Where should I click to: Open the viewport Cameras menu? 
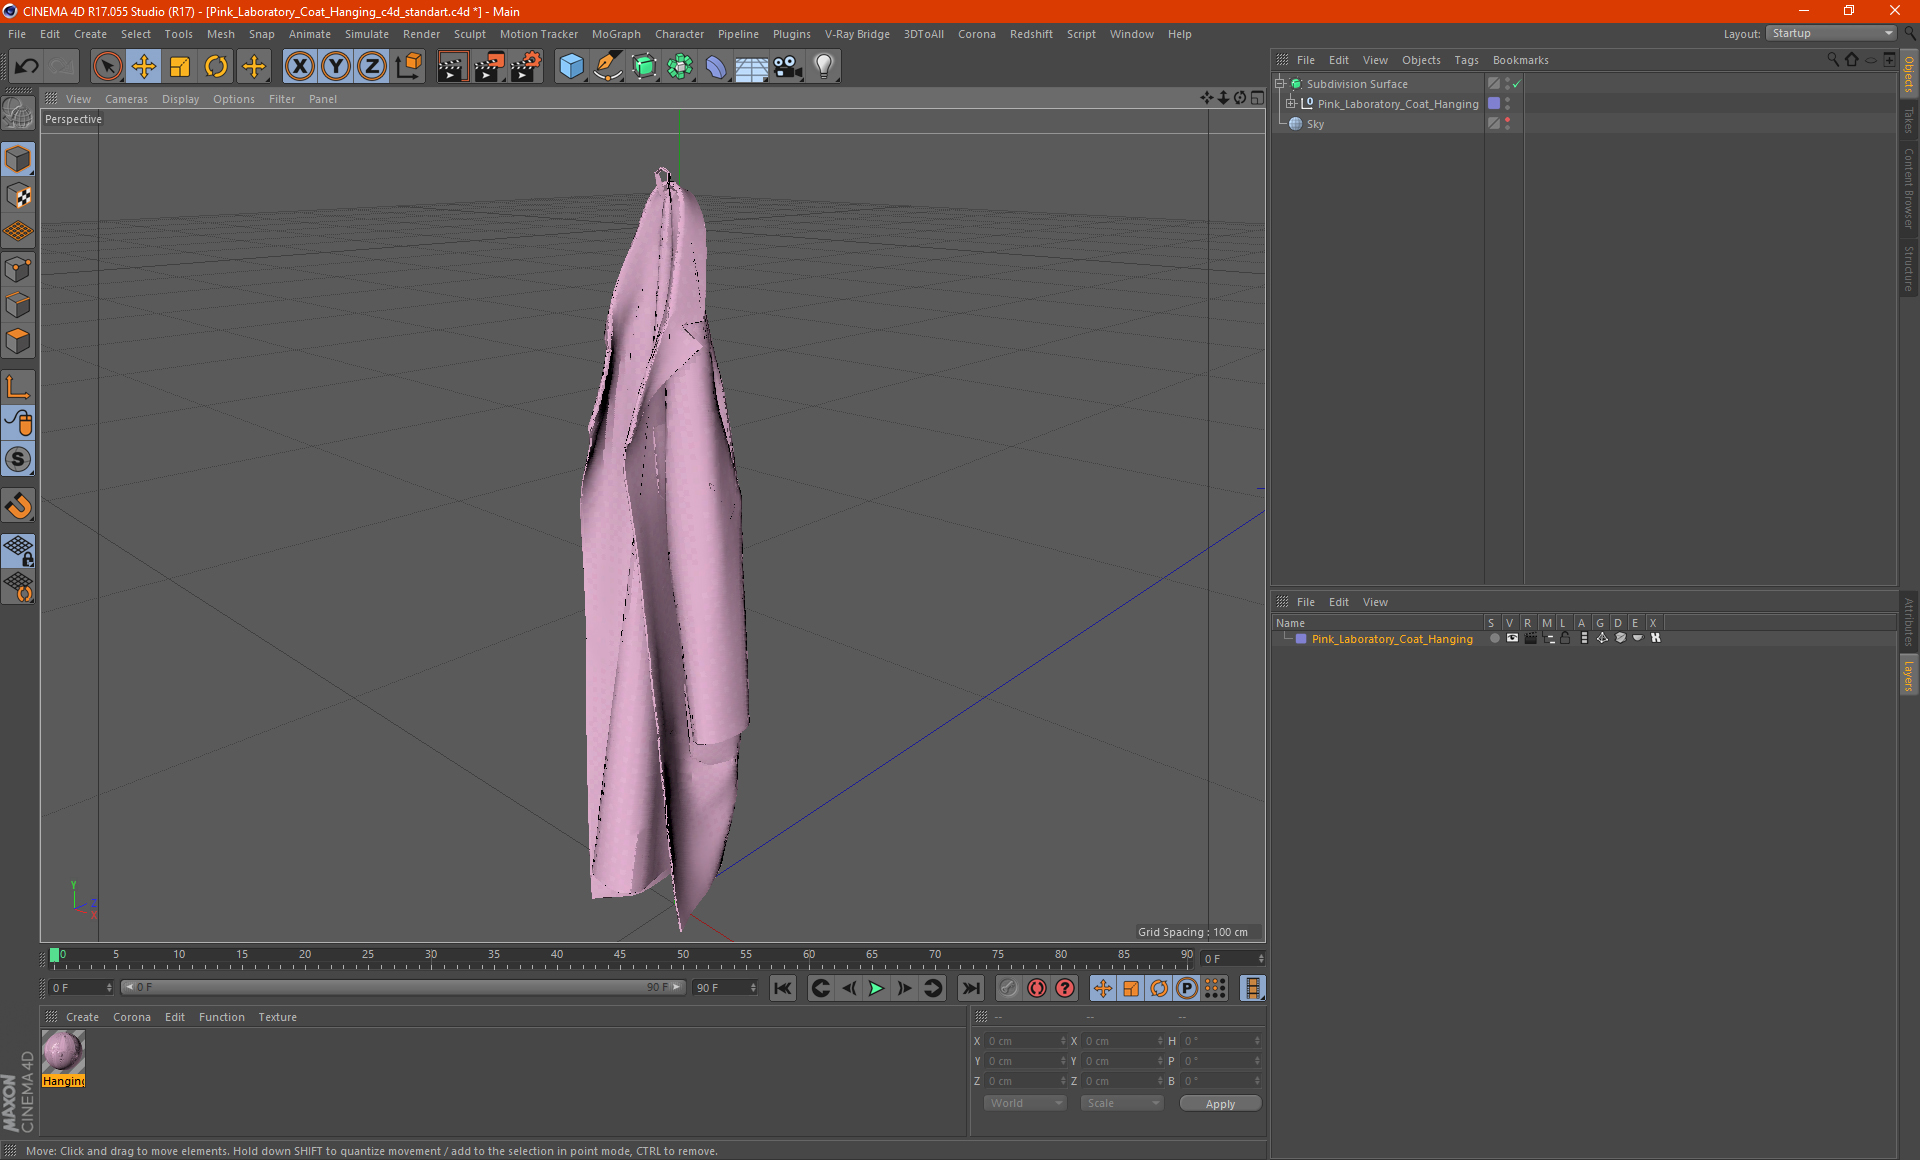[126, 99]
